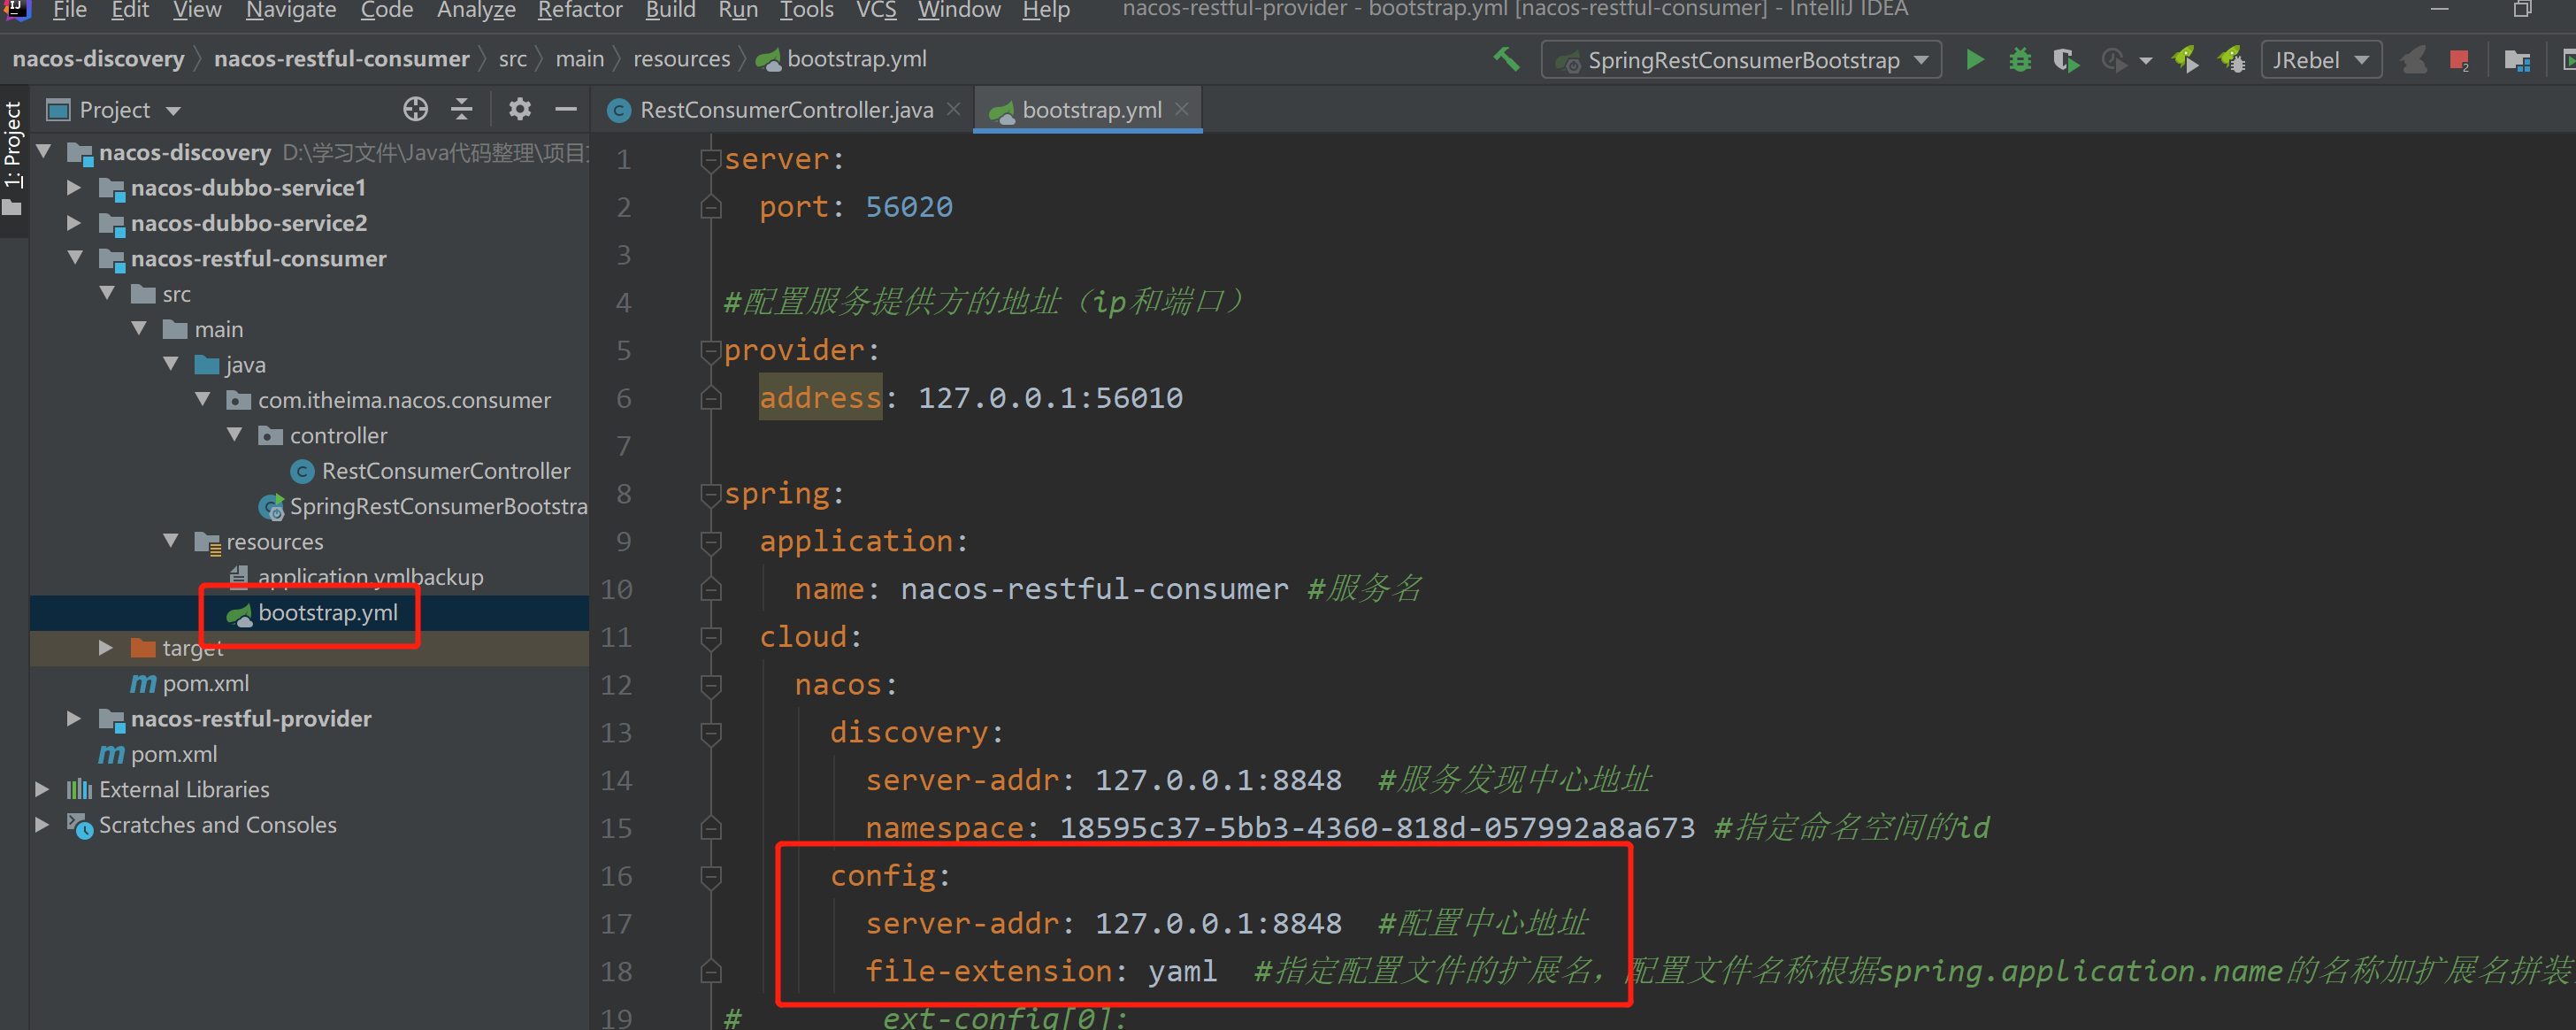The width and height of the screenshot is (2576, 1030).
Task: Click the resources breadcrumb segment
Action: 682,59
